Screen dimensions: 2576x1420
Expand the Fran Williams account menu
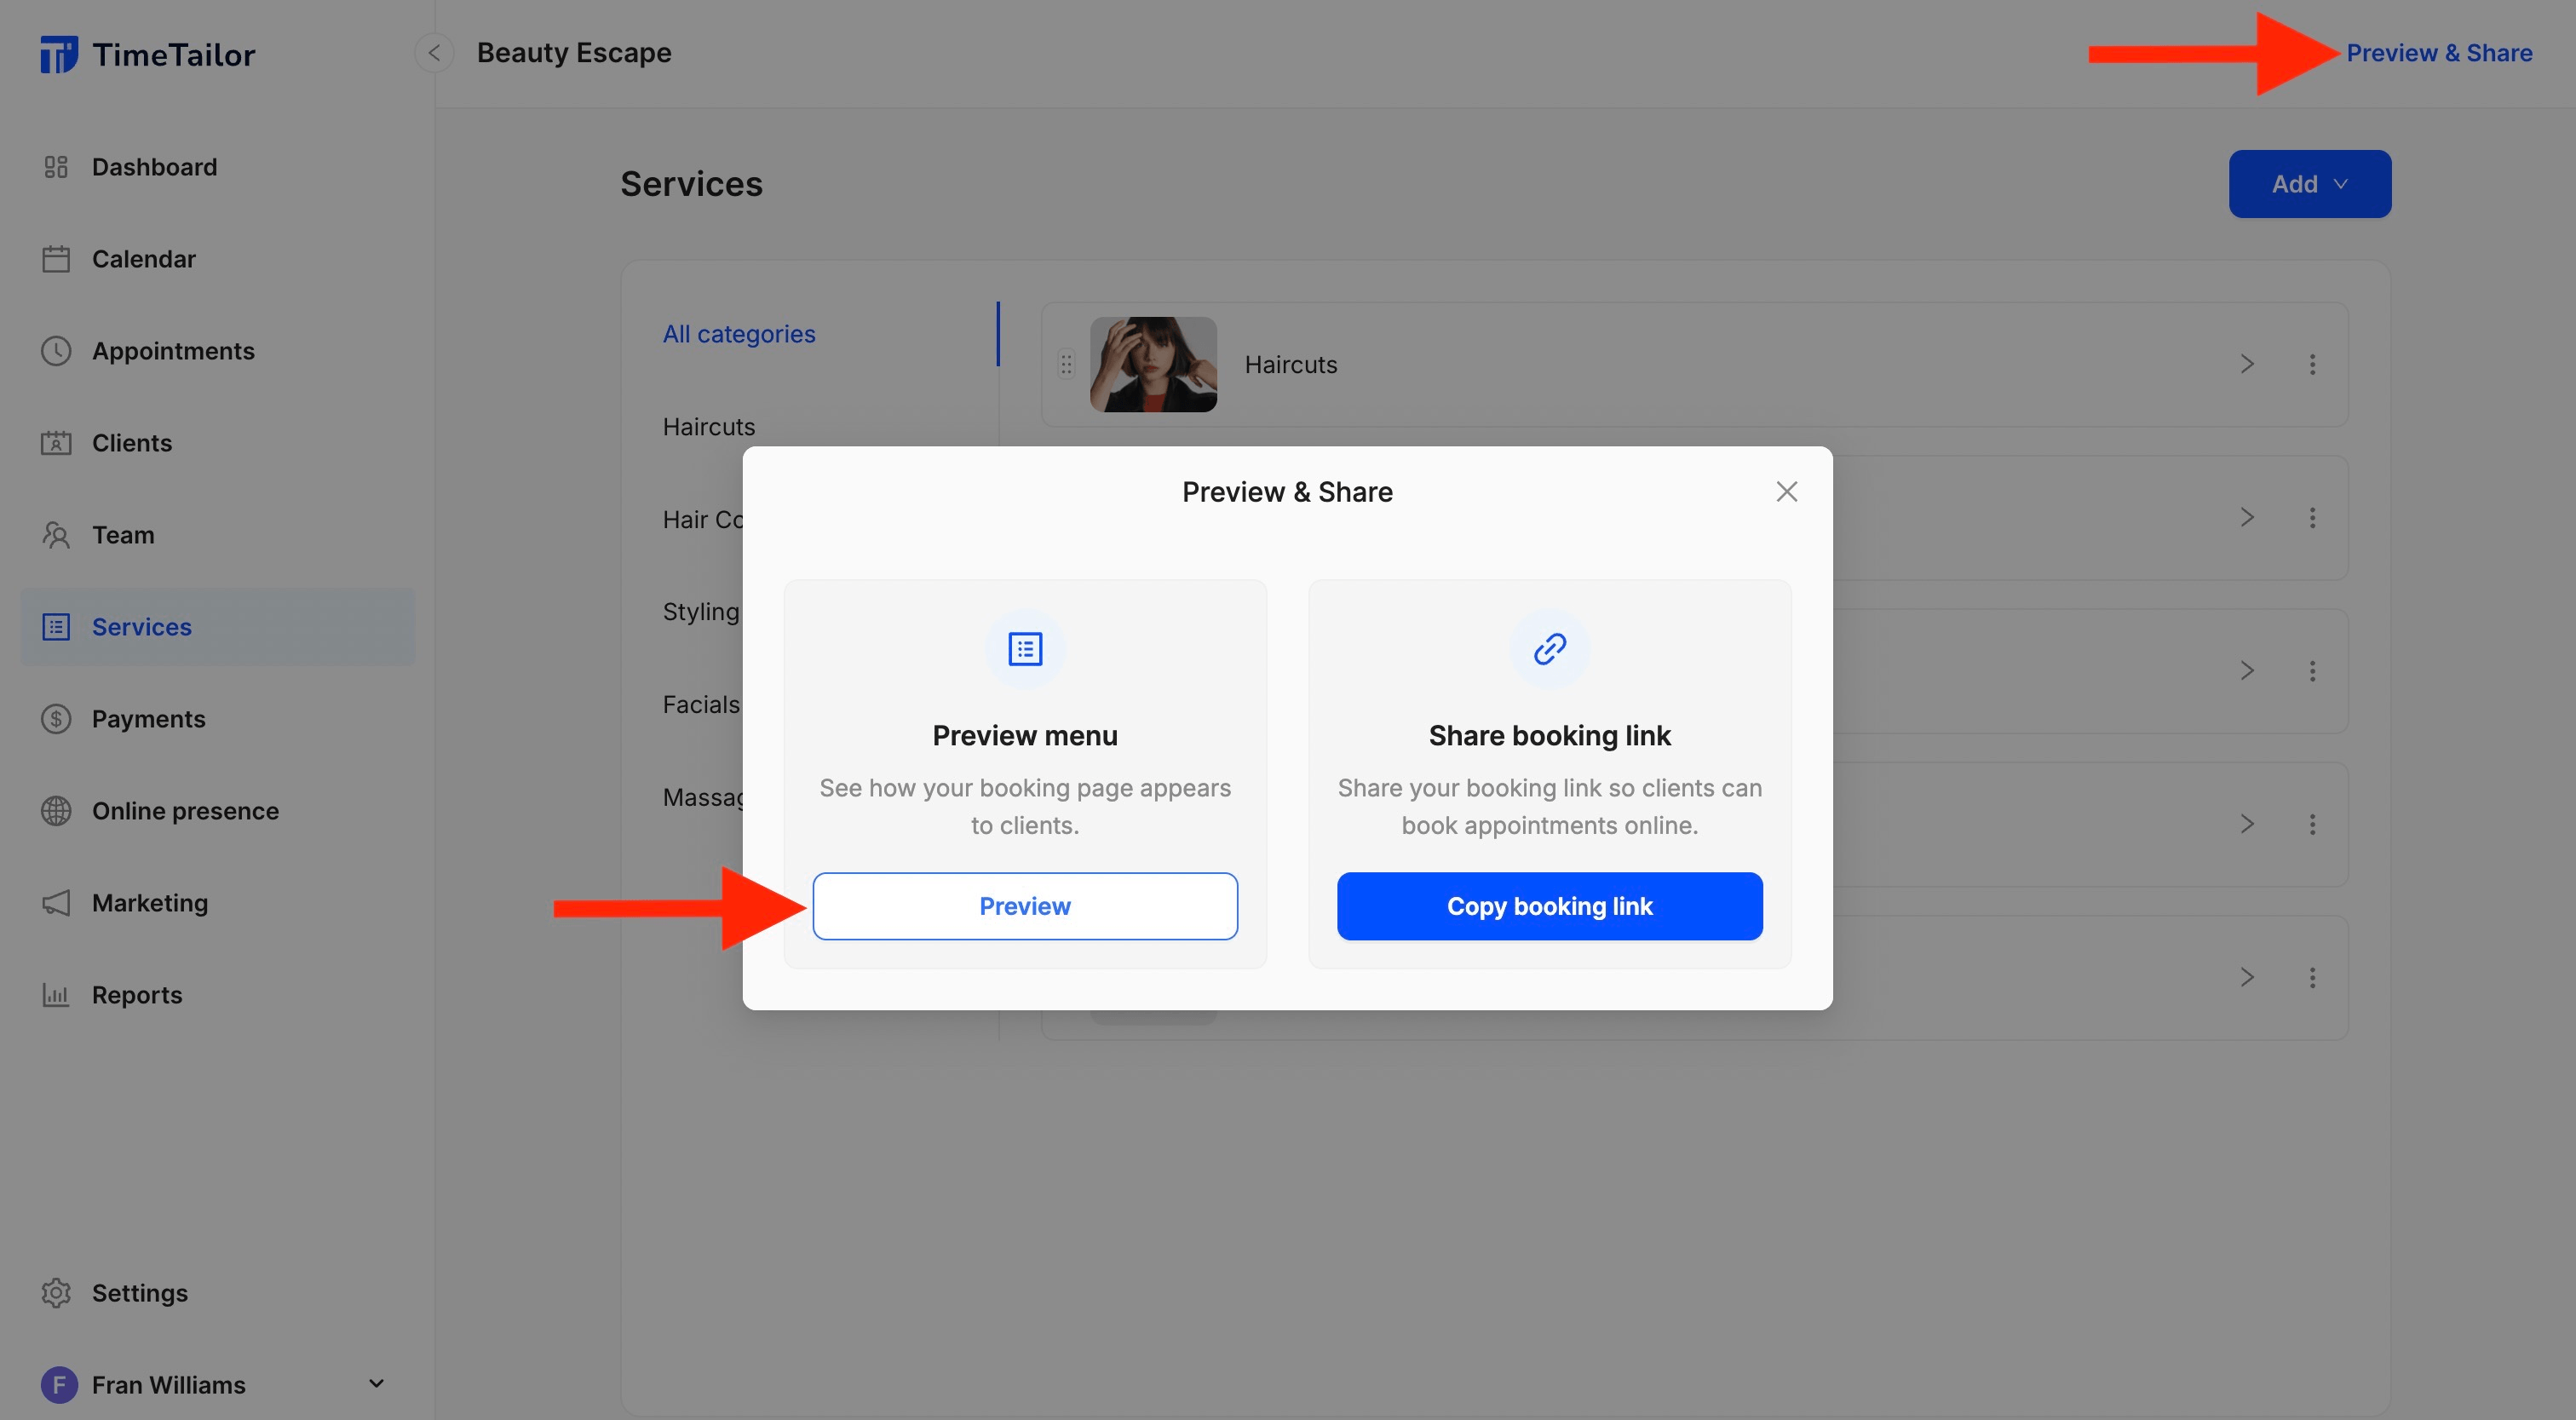[375, 1383]
